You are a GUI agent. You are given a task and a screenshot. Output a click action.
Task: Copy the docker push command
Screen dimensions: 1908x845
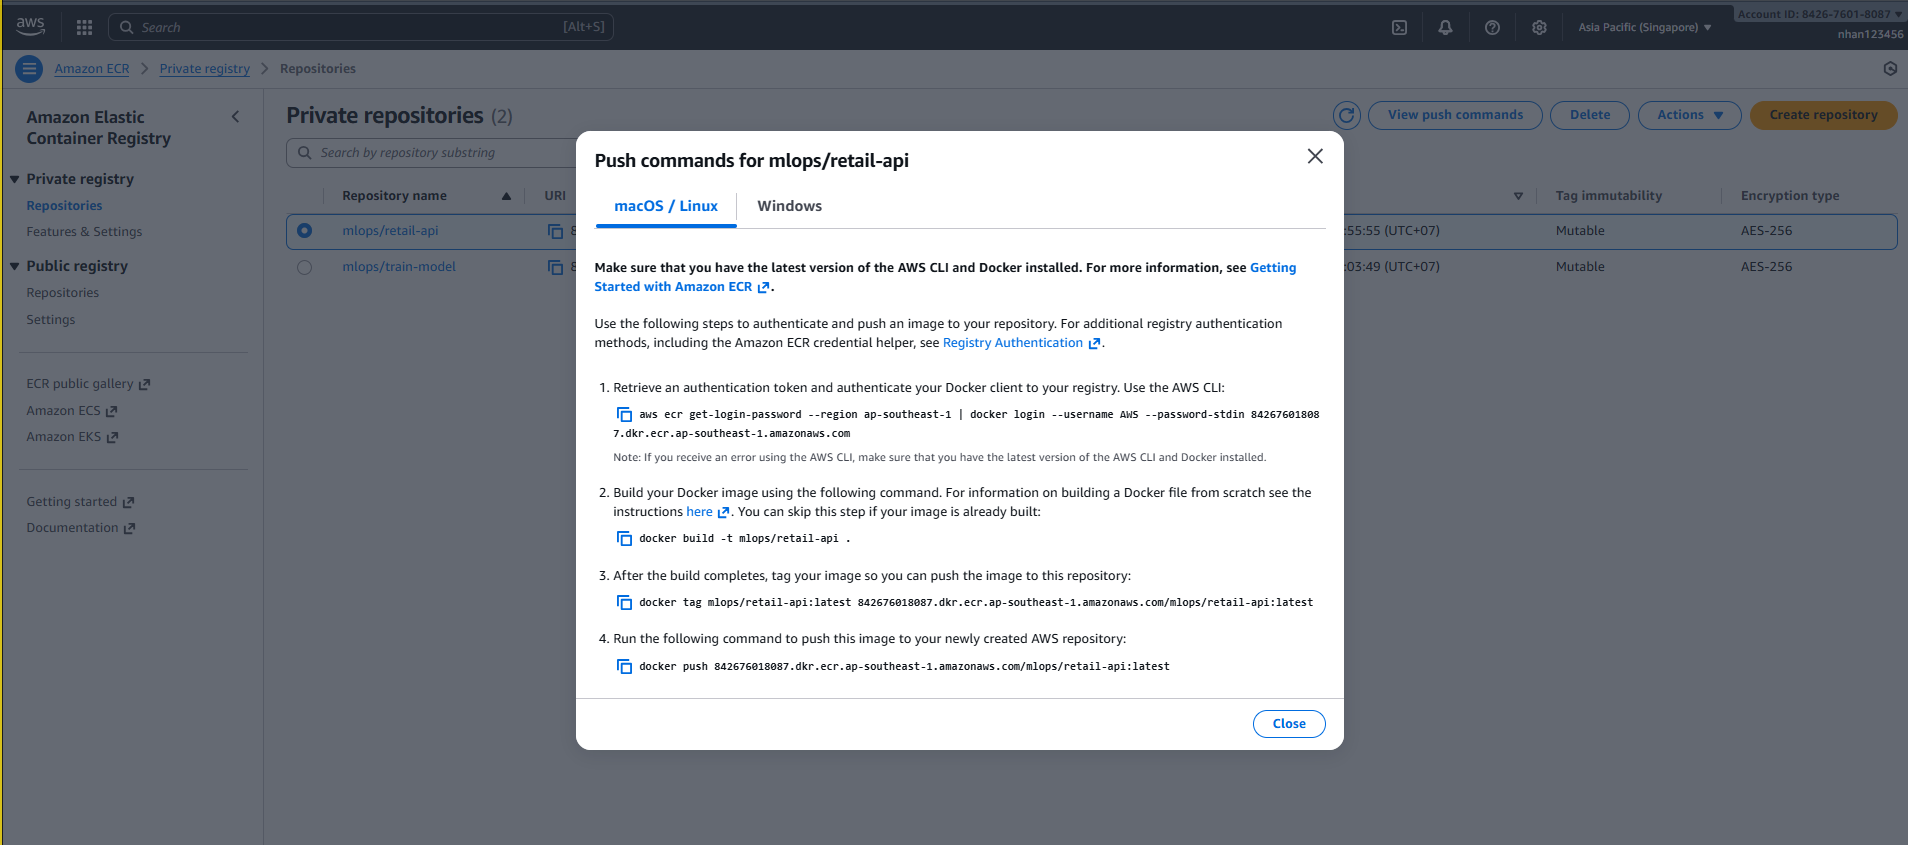[x=624, y=666]
